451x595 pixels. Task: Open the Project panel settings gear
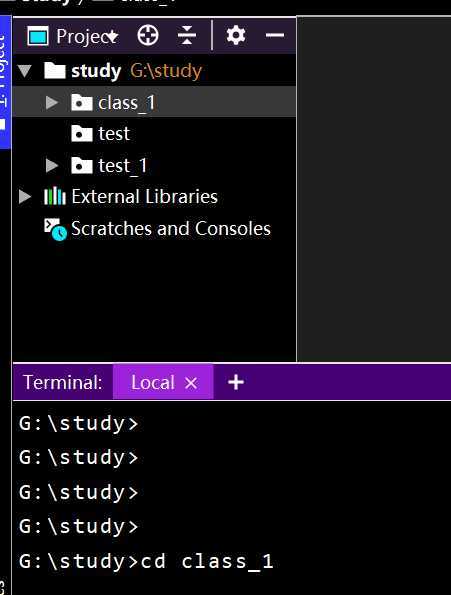(236, 35)
